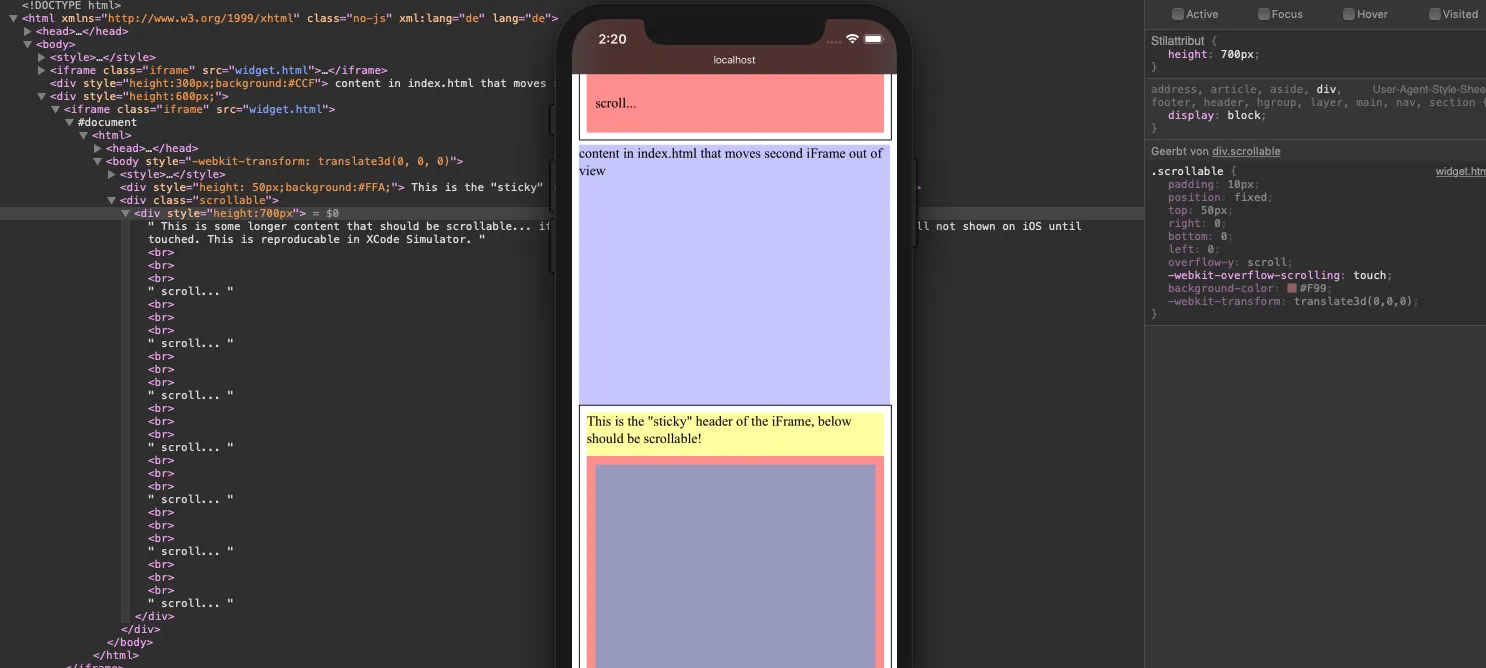Toggle the Active pseudo-class checkbox
1486x668 pixels.
coord(1178,14)
